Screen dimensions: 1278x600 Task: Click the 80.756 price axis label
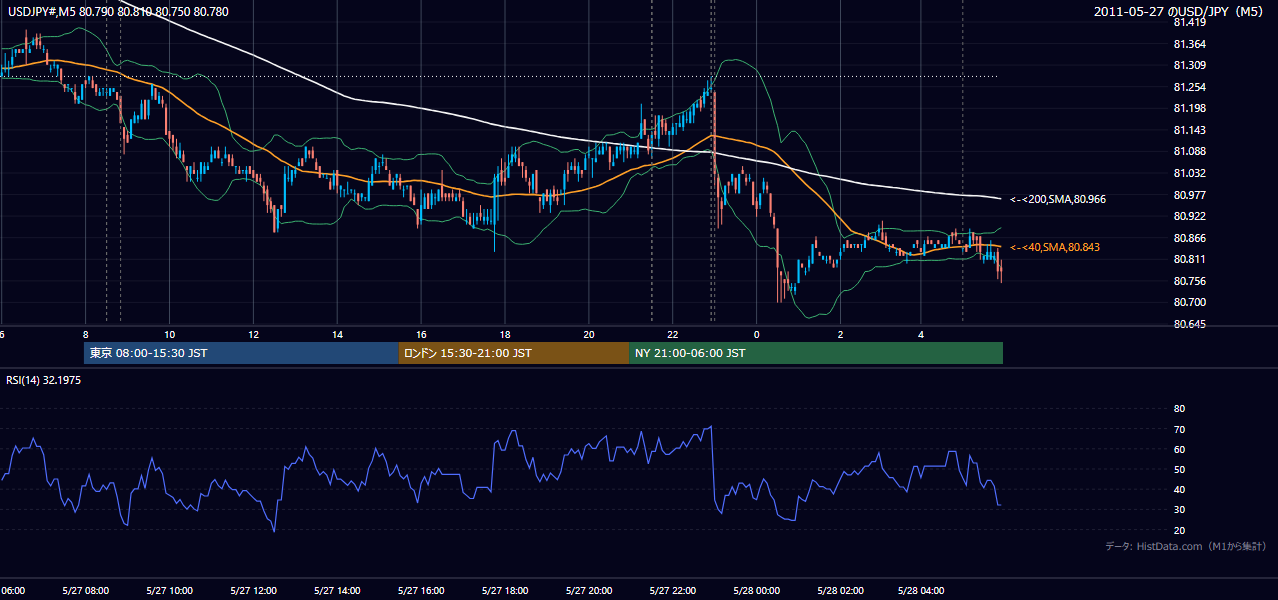tap(1190, 281)
